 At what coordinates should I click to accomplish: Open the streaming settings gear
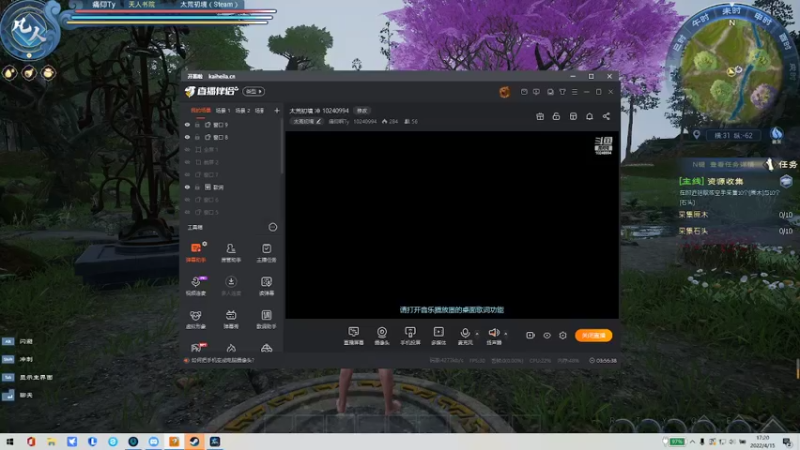coord(563,335)
